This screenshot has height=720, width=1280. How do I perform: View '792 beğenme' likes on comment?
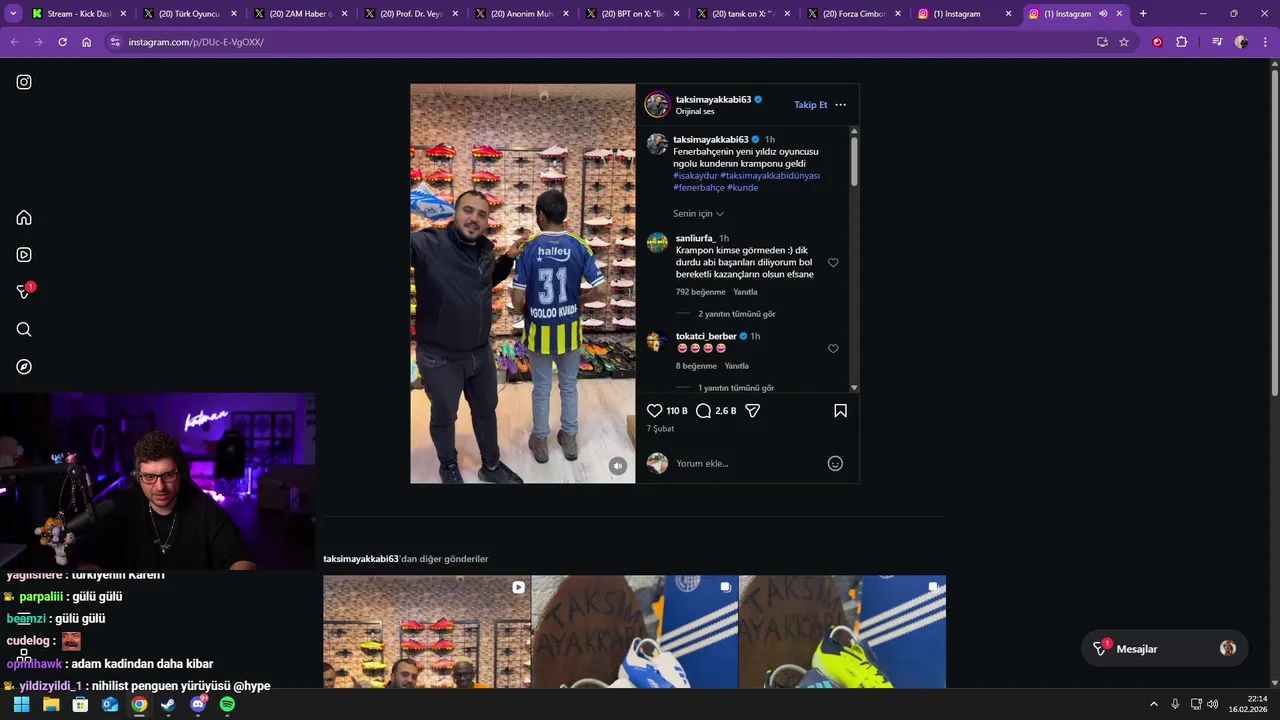700,292
